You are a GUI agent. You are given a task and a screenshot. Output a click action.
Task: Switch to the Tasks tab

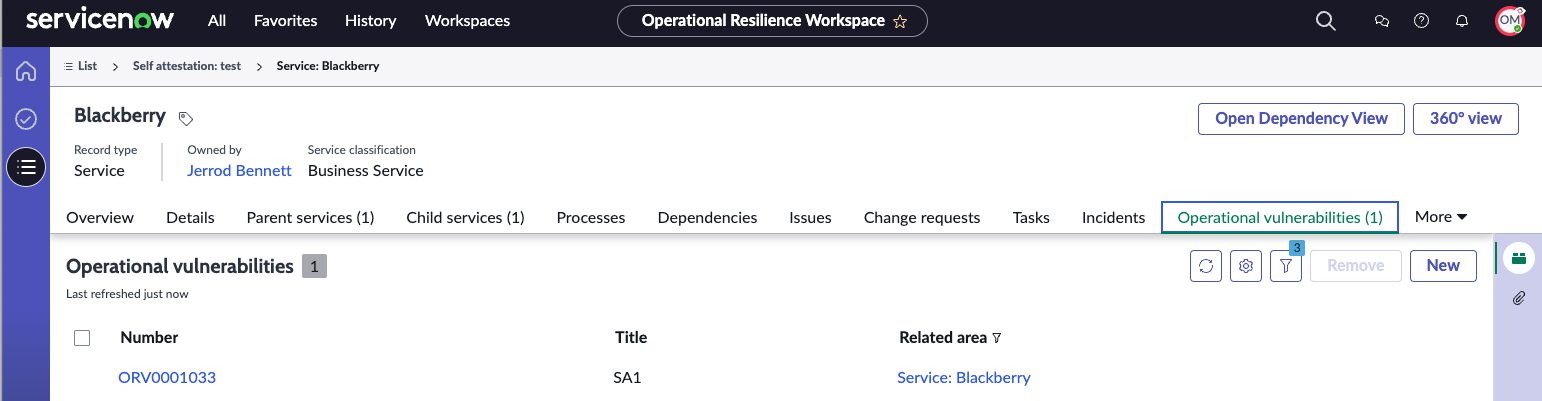1031,217
